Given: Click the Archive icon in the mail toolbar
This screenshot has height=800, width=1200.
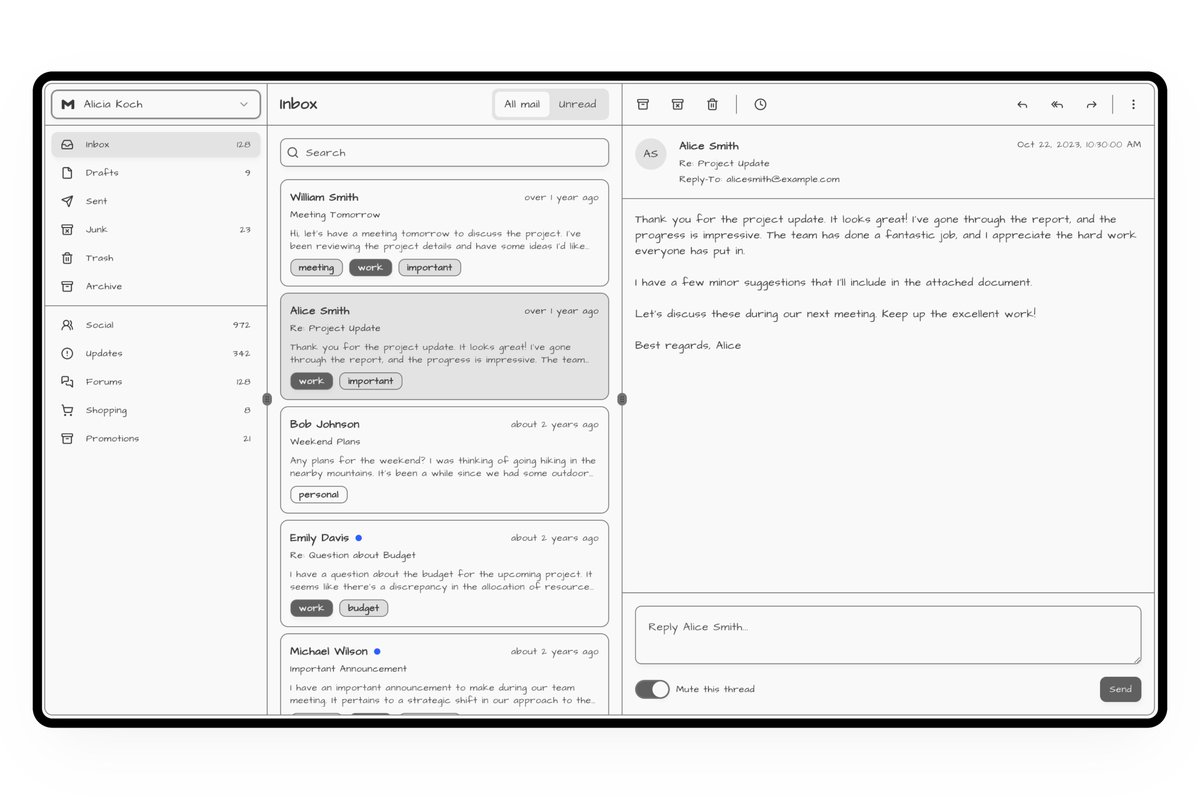Looking at the screenshot, I should click(x=643, y=104).
